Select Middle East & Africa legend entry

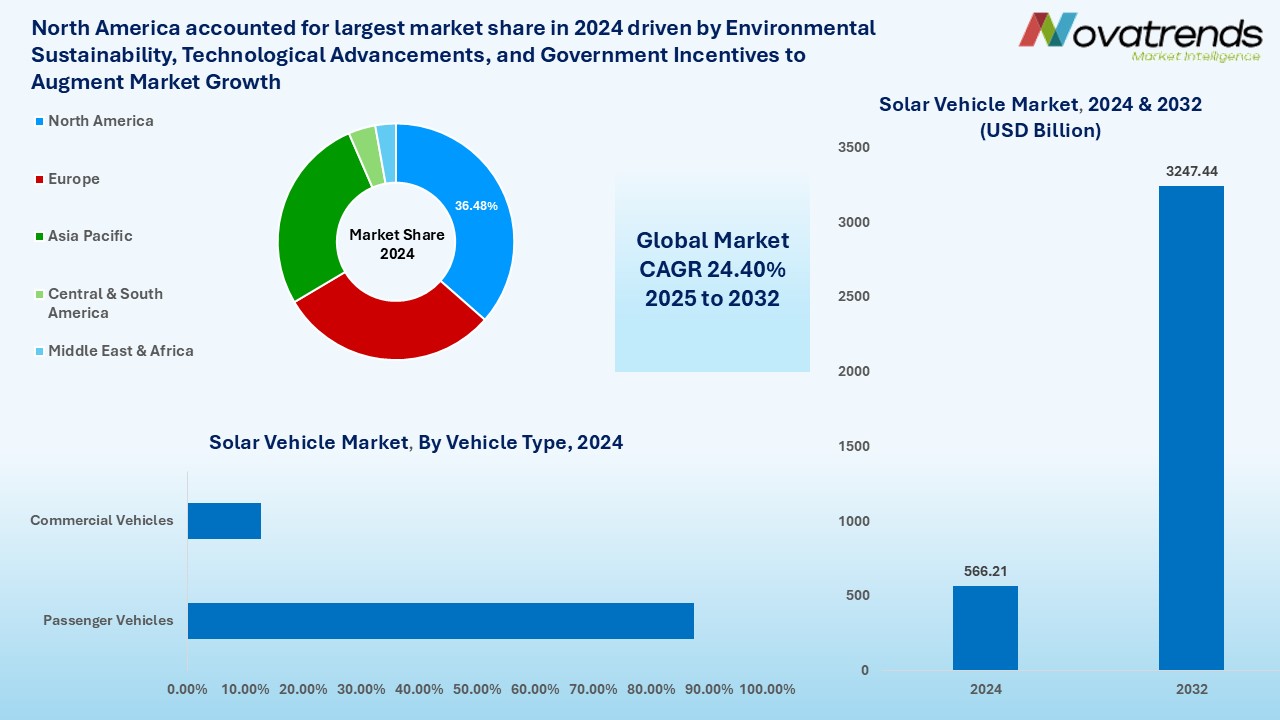(120, 351)
